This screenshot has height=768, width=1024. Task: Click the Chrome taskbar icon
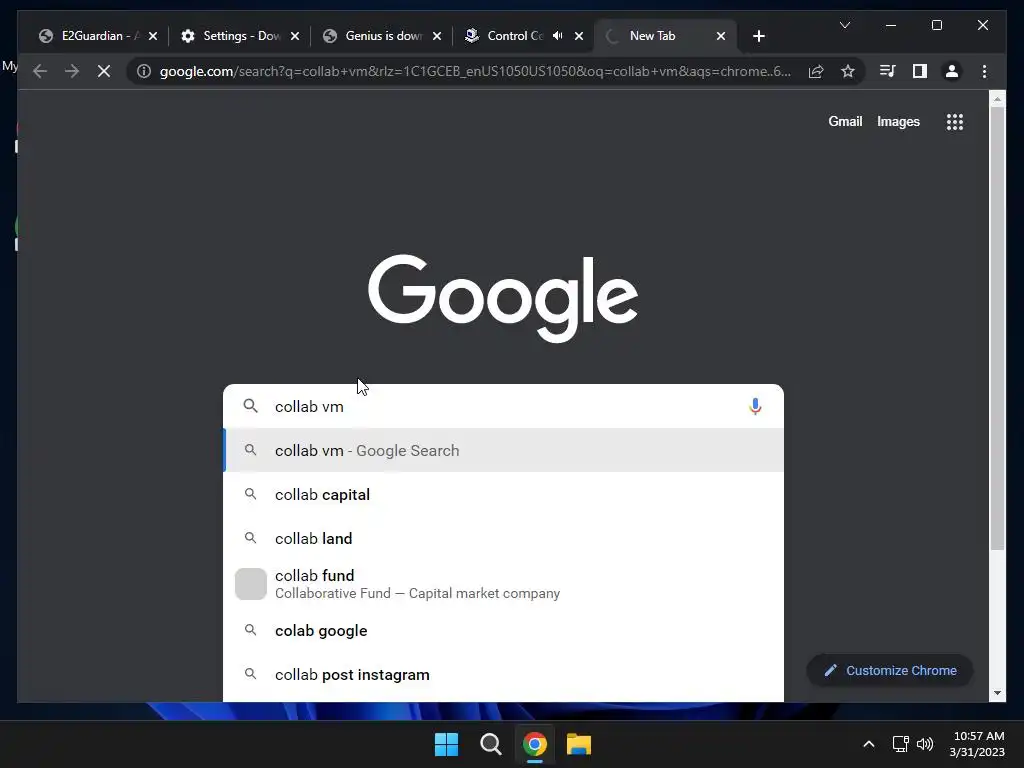click(x=534, y=744)
